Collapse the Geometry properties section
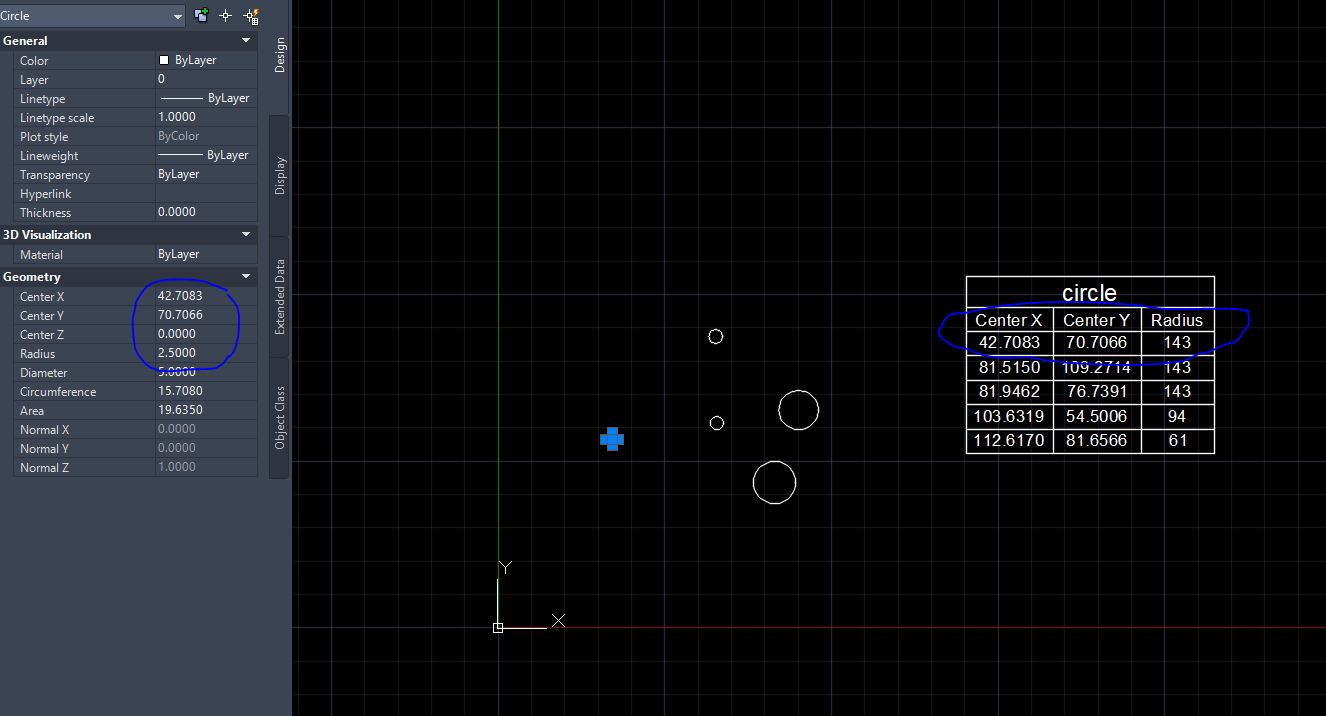The image size is (1326, 716). [x=246, y=277]
